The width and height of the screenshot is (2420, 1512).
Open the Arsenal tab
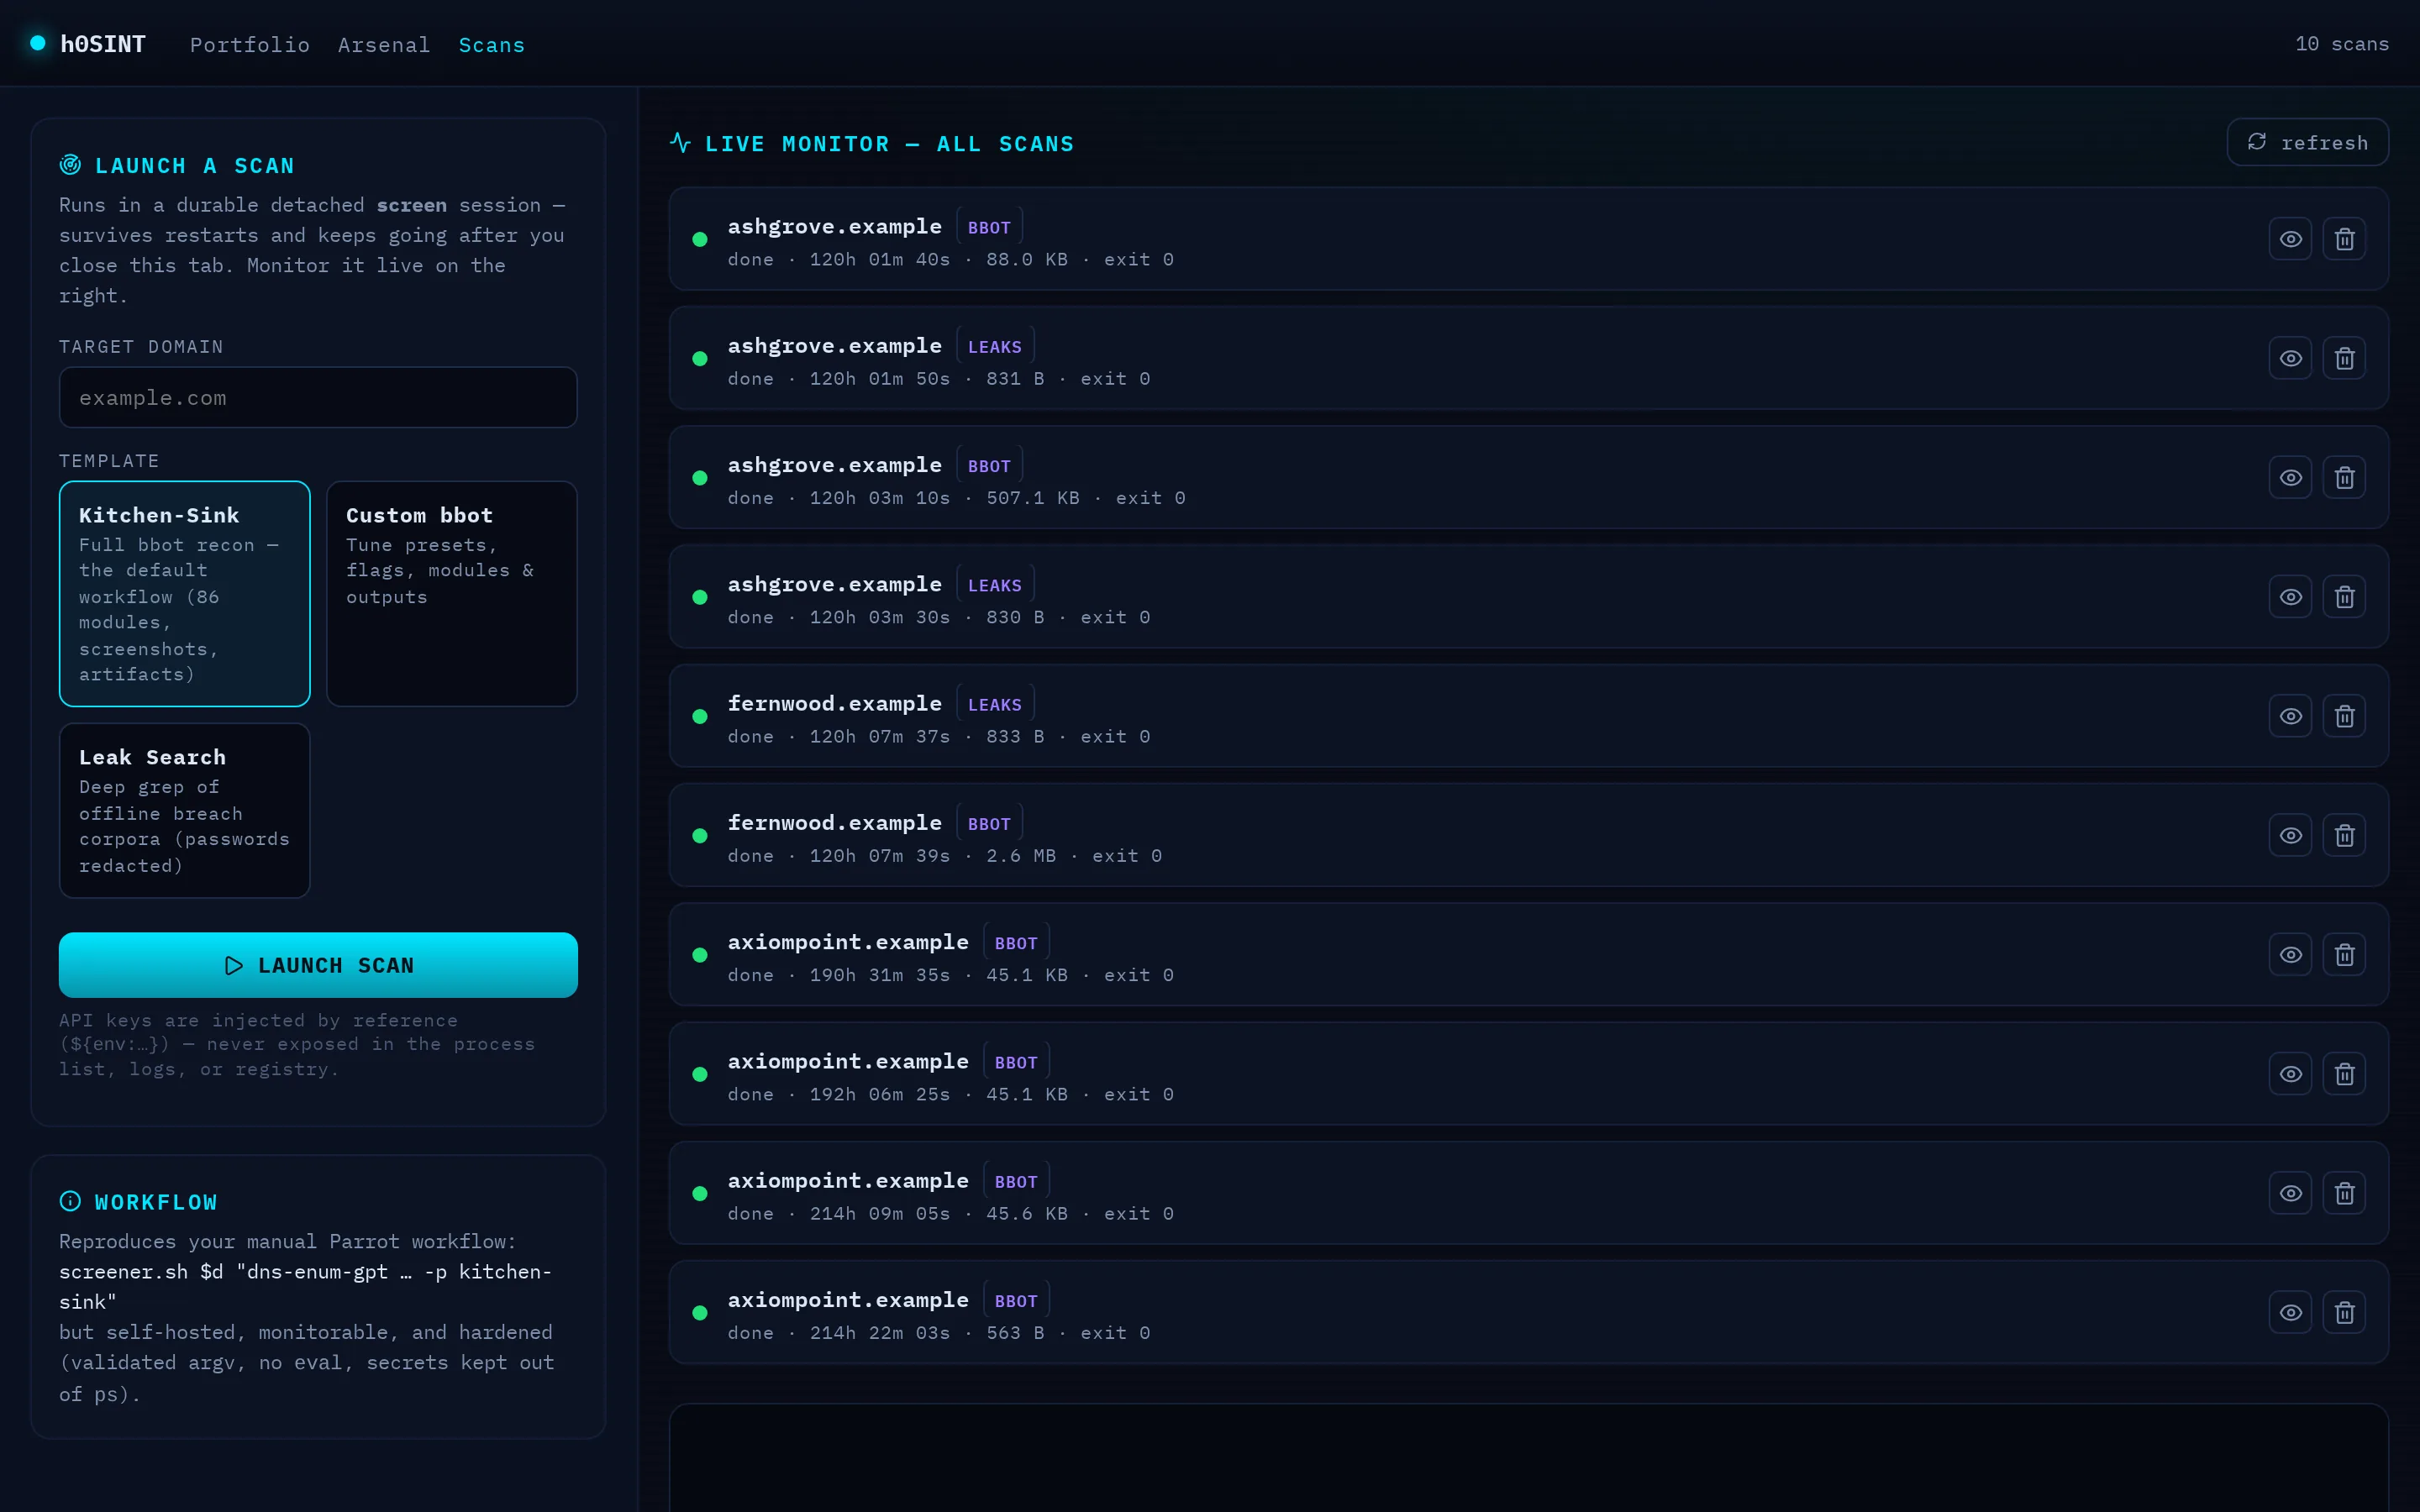384,45
